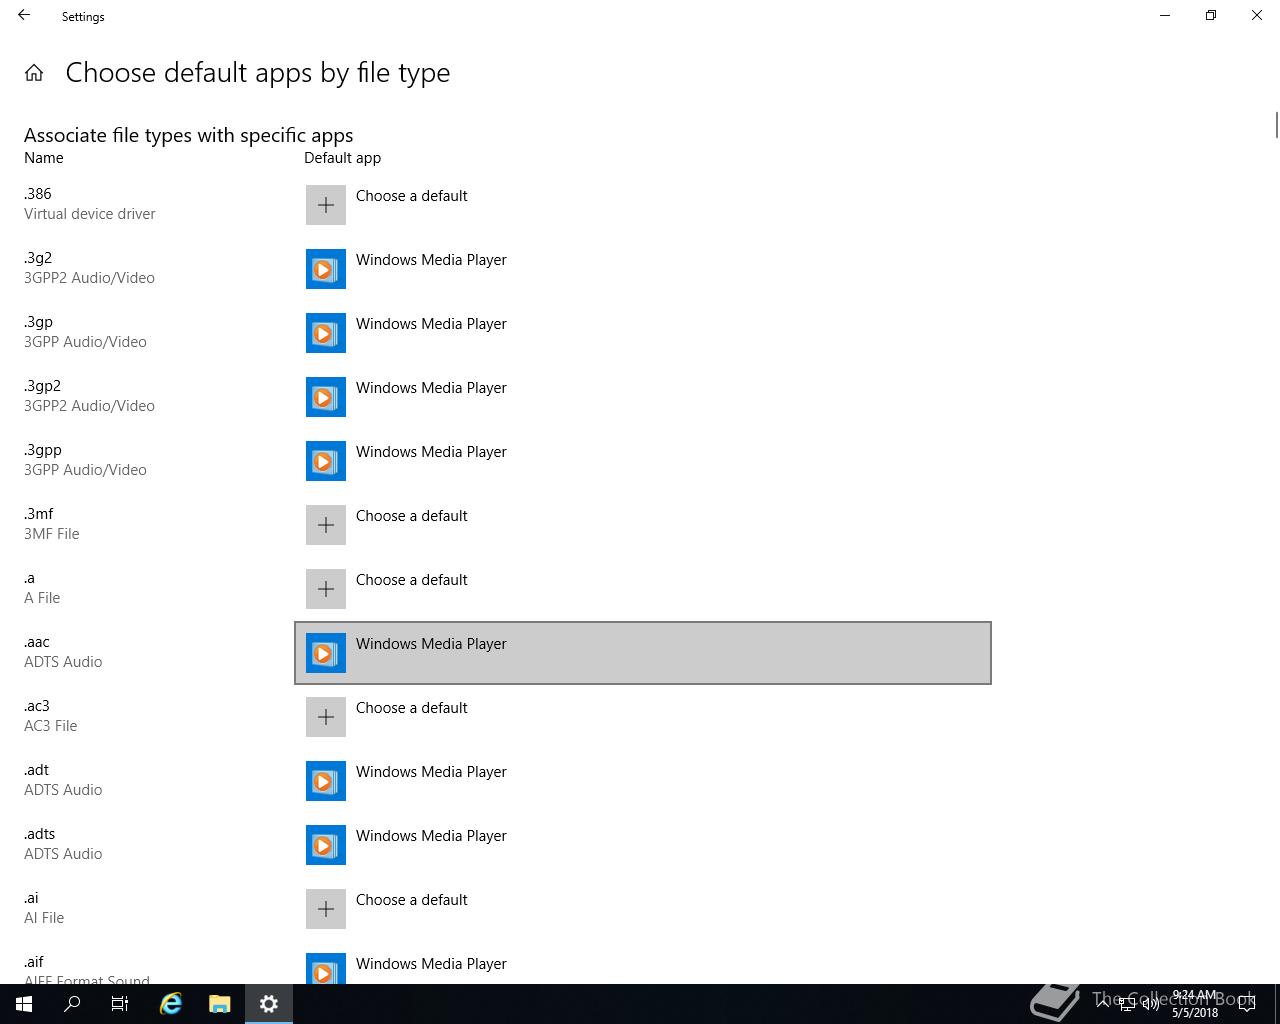Image resolution: width=1280 pixels, height=1024 pixels.
Task: Click 'Associate file types with specific apps' heading
Action: tap(189, 135)
